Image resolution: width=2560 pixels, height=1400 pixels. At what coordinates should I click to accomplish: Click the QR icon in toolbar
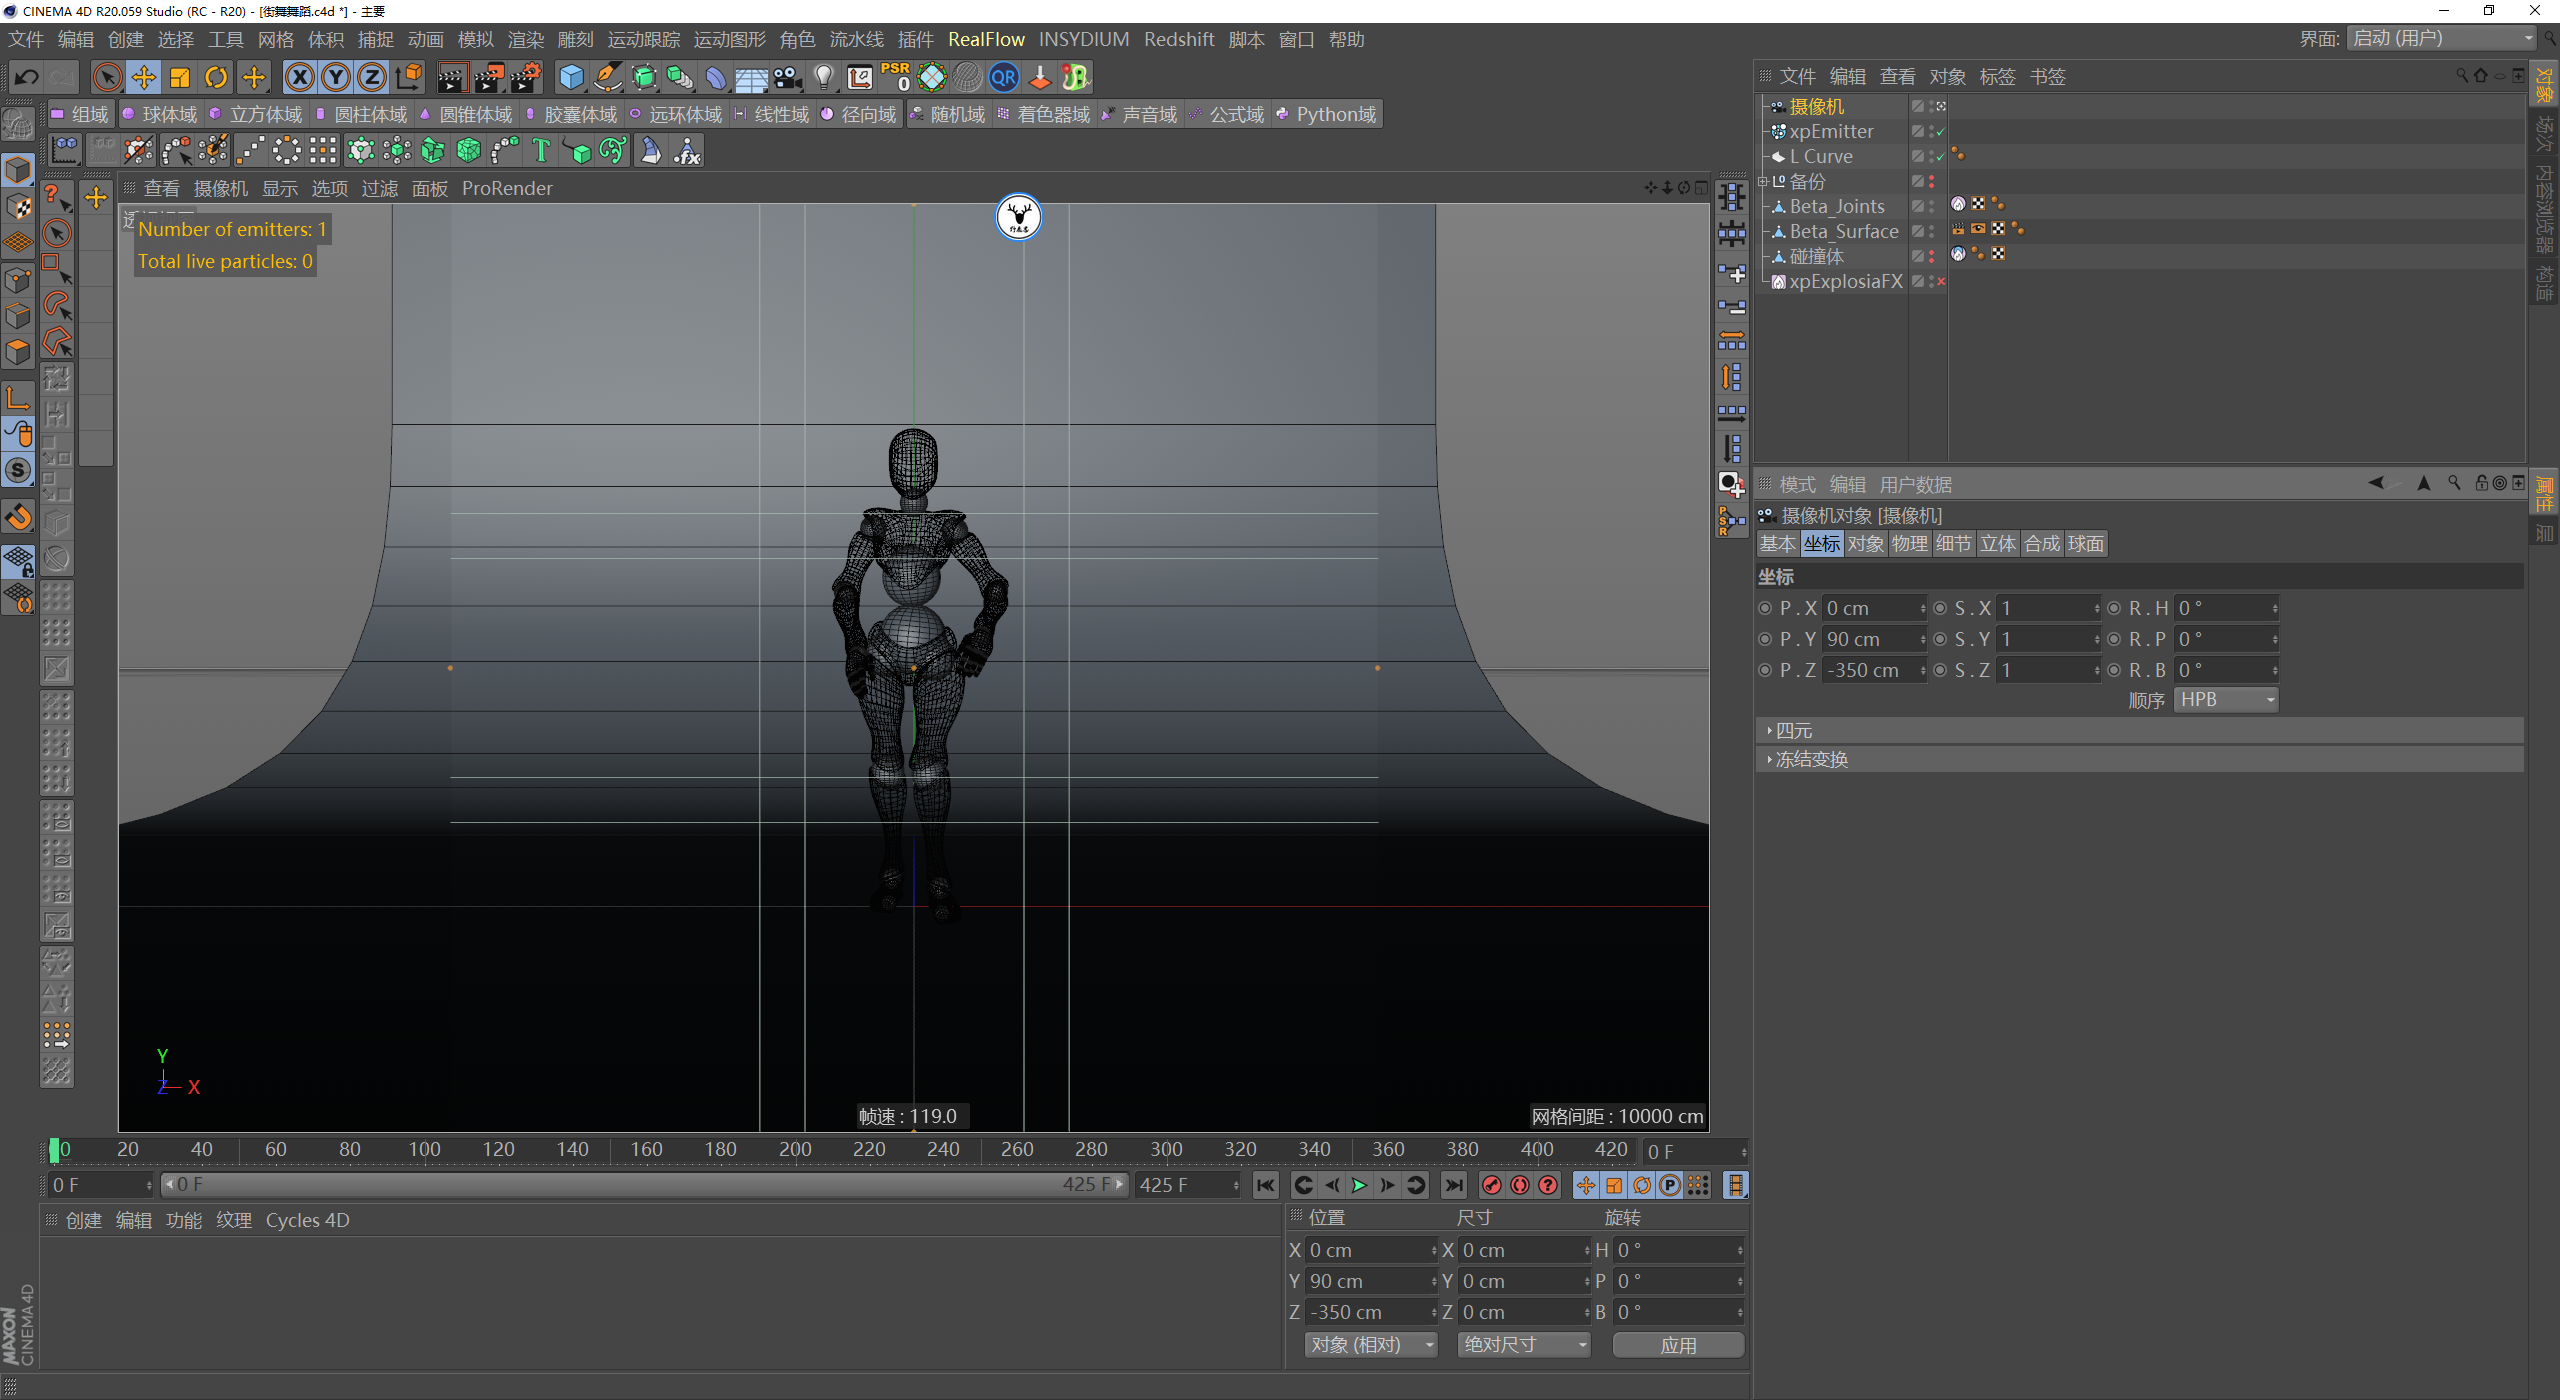1003,77
